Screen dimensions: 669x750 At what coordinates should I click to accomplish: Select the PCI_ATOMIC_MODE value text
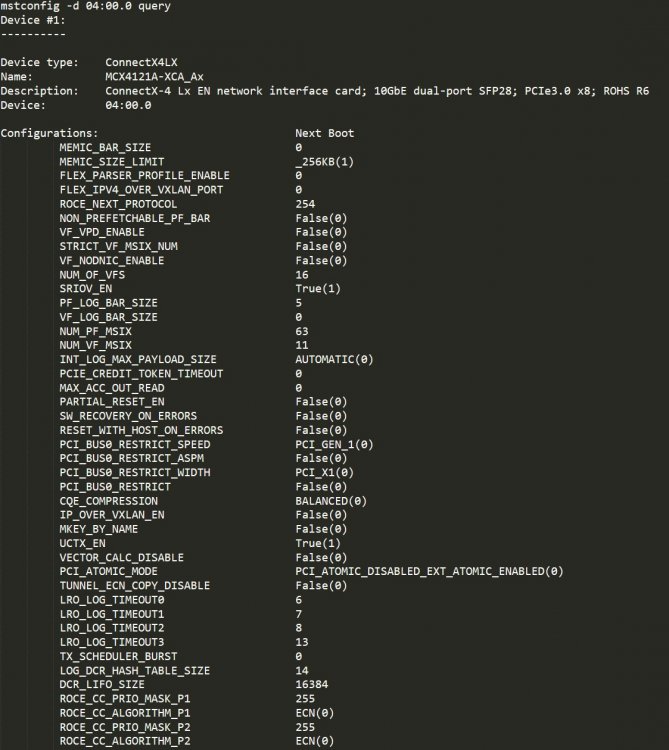[429, 571]
